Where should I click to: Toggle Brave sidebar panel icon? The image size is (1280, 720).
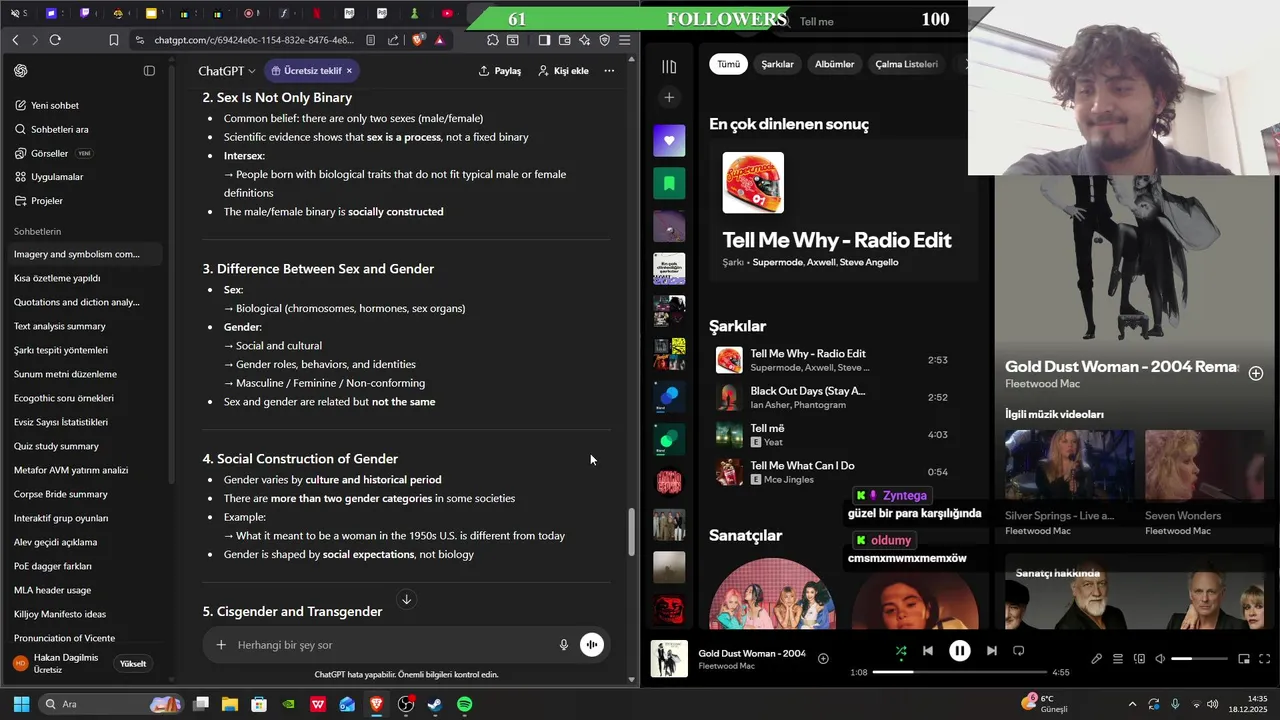[x=544, y=40]
